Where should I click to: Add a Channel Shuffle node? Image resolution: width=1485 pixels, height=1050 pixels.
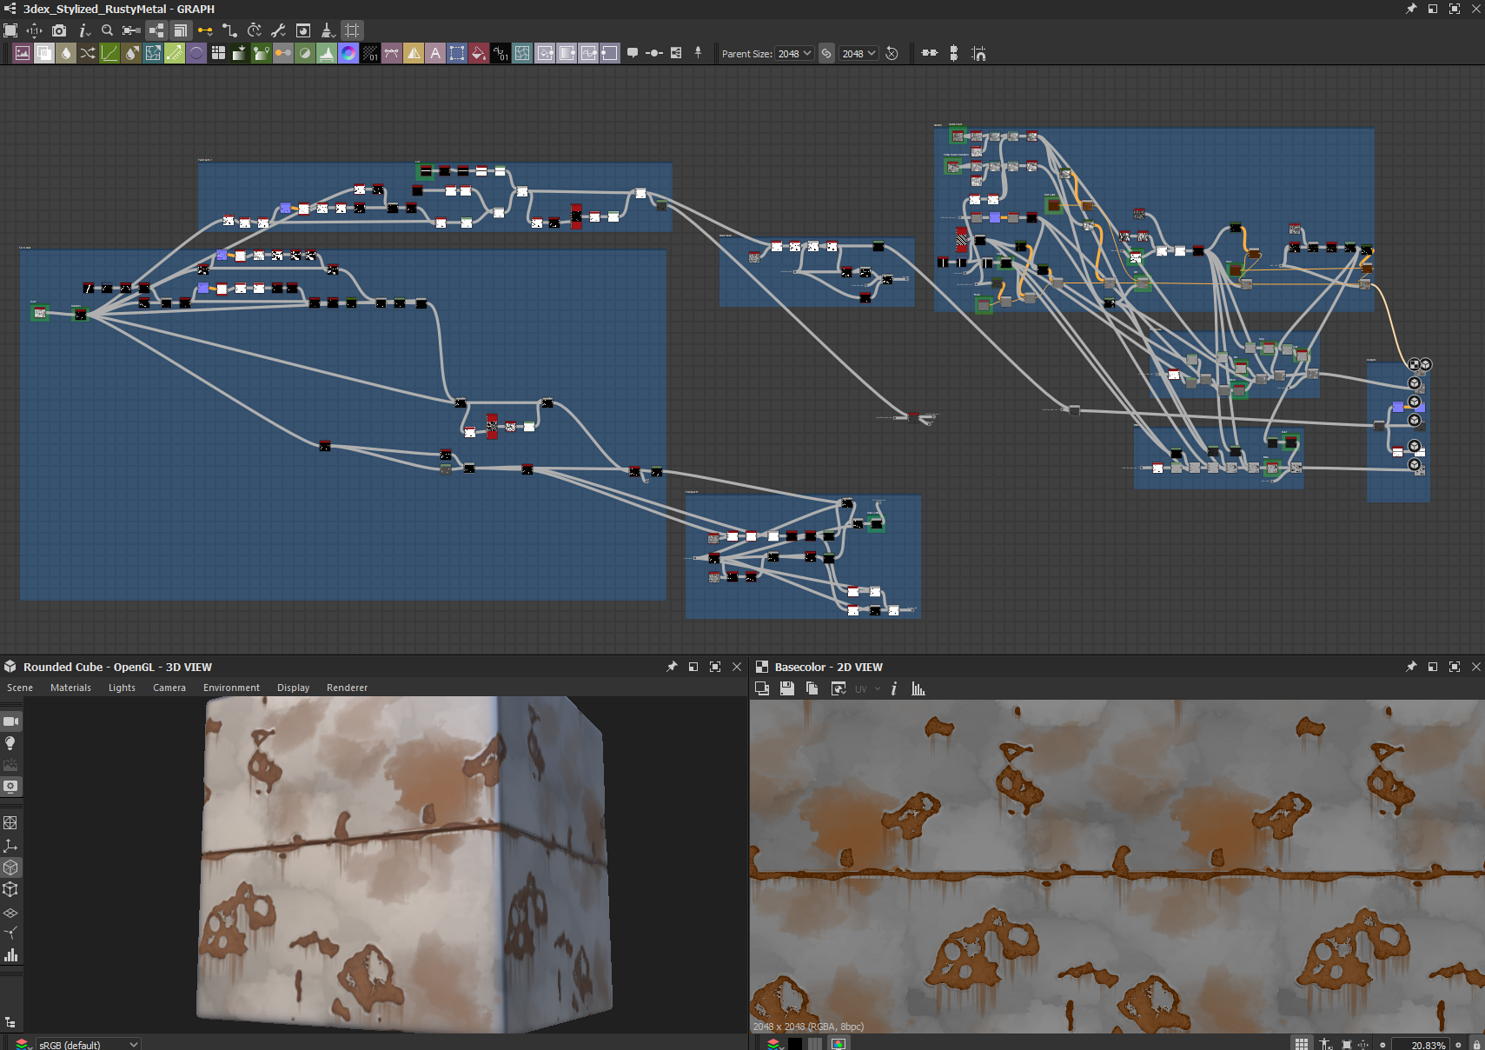click(88, 54)
